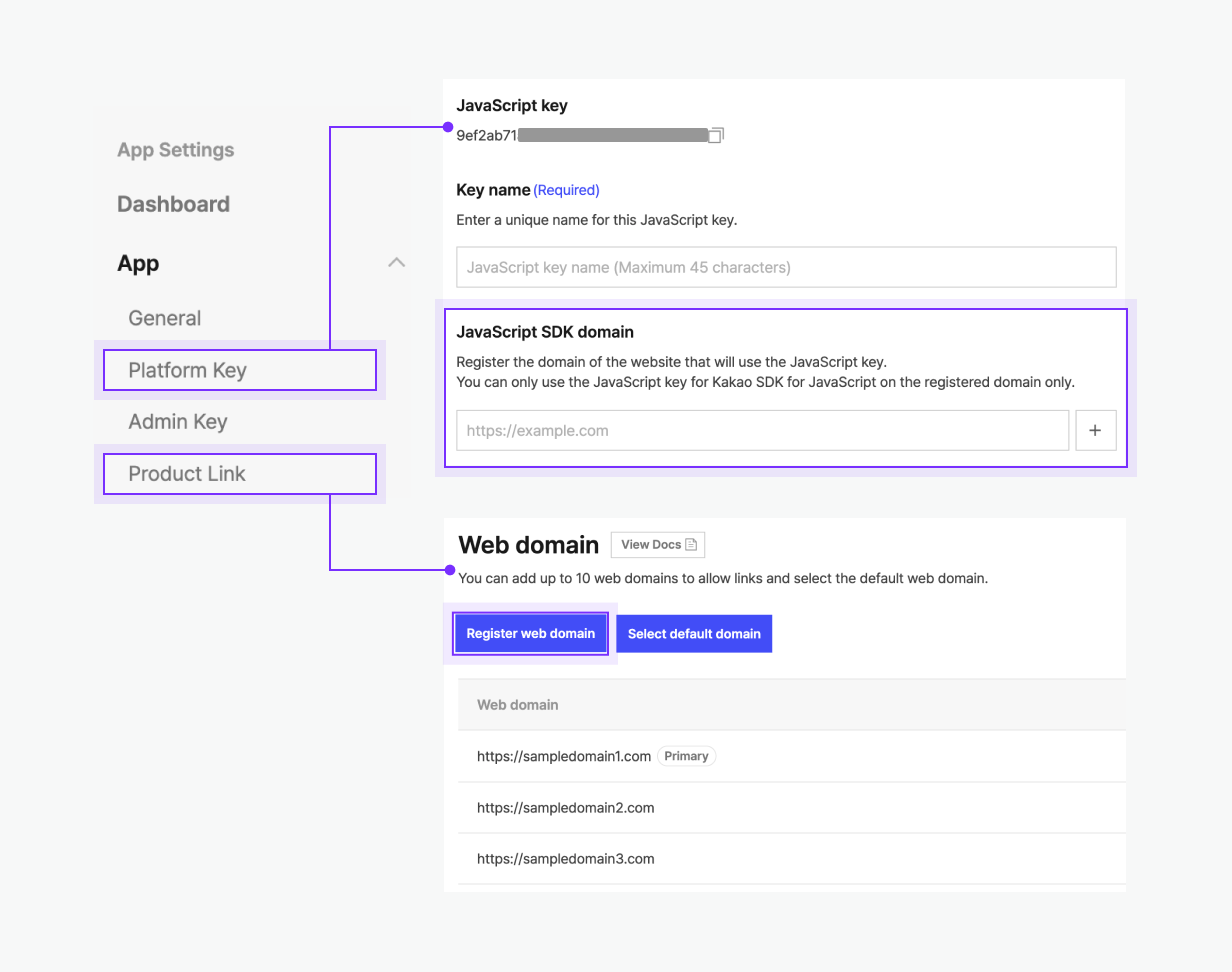The width and height of the screenshot is (1232, 972).
Task: Click the Select default domain button
Action: [694, 633]
